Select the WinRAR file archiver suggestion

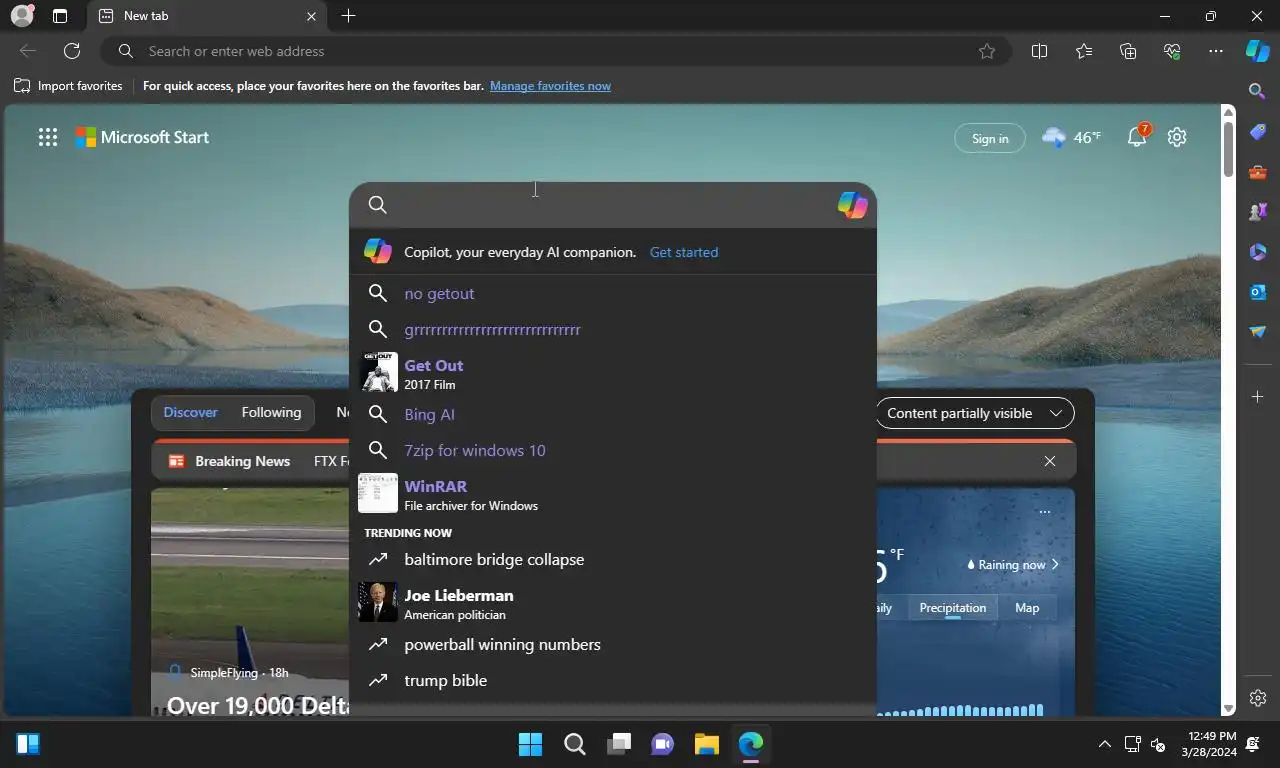click(x=613, y=493)
